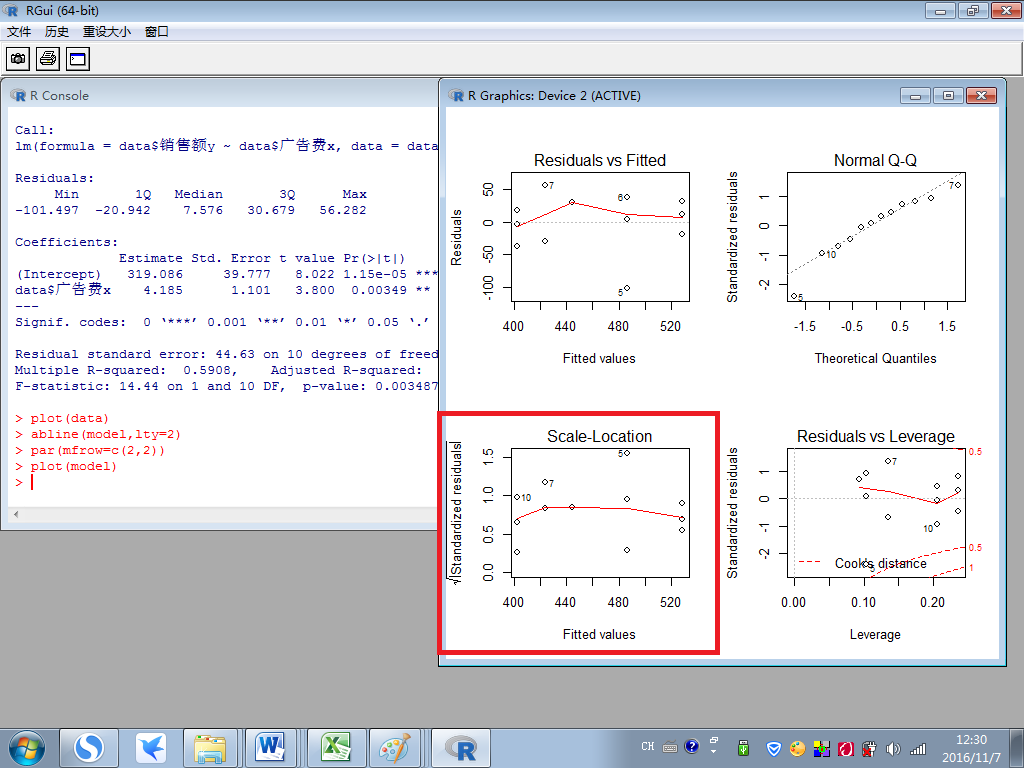Click the copy-to-clipboard camera toolbar icon

[x=18, y=59]
